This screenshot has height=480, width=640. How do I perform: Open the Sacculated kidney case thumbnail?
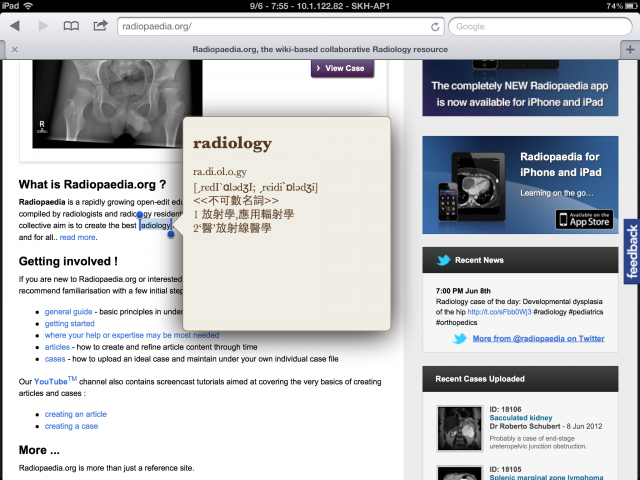pyautogui.click(x=460, y=428)
